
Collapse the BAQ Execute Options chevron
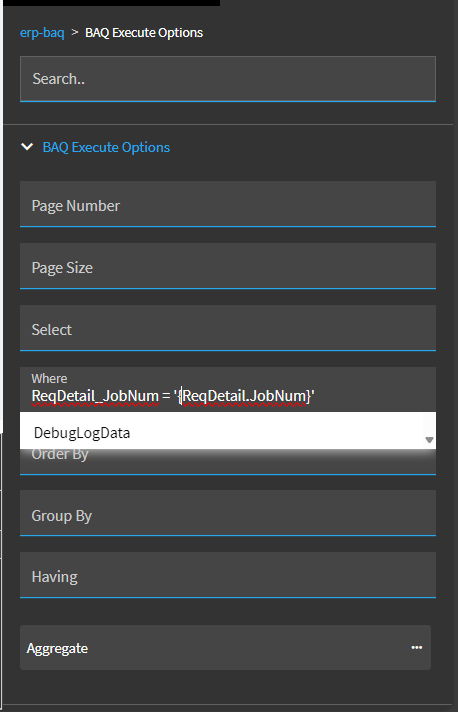27,147
